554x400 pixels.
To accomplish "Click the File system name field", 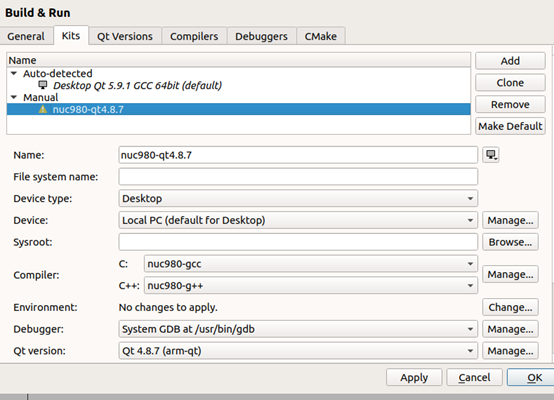I will tap(298, 177).
